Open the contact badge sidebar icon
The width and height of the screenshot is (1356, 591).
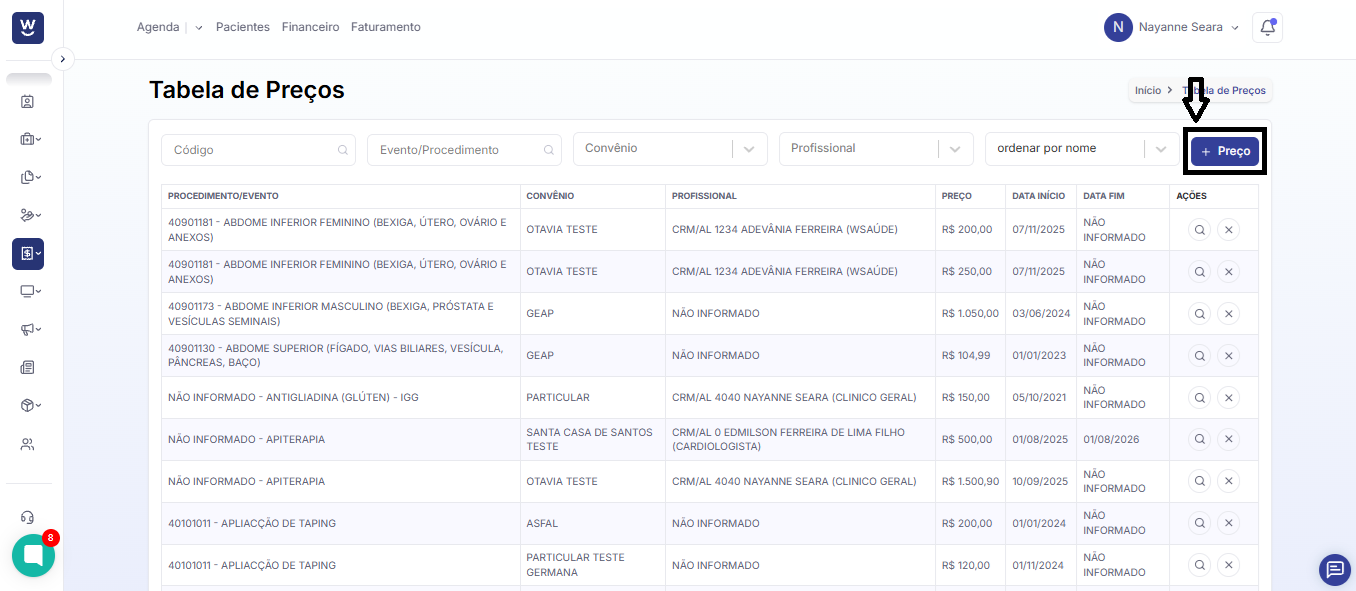(28, 101)
